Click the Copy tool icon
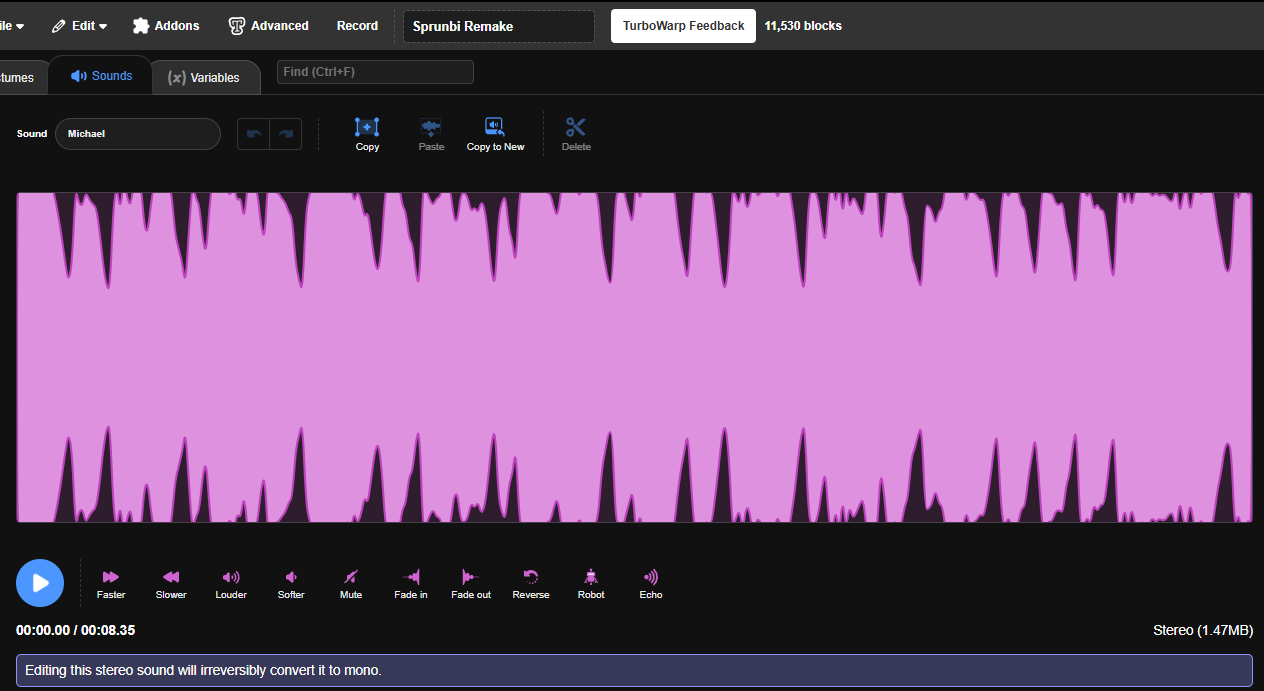Screen dimensions: 1264x691 click(x=367, y=127)
